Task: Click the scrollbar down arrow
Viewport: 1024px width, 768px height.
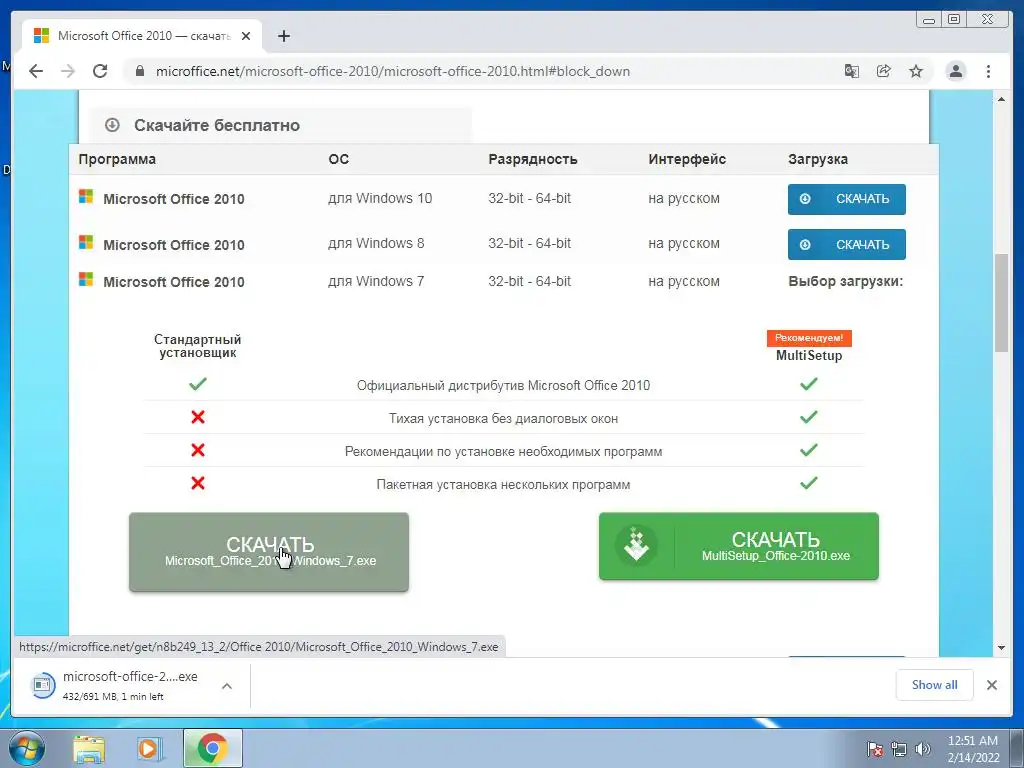Action: [x=1001, y=648]
